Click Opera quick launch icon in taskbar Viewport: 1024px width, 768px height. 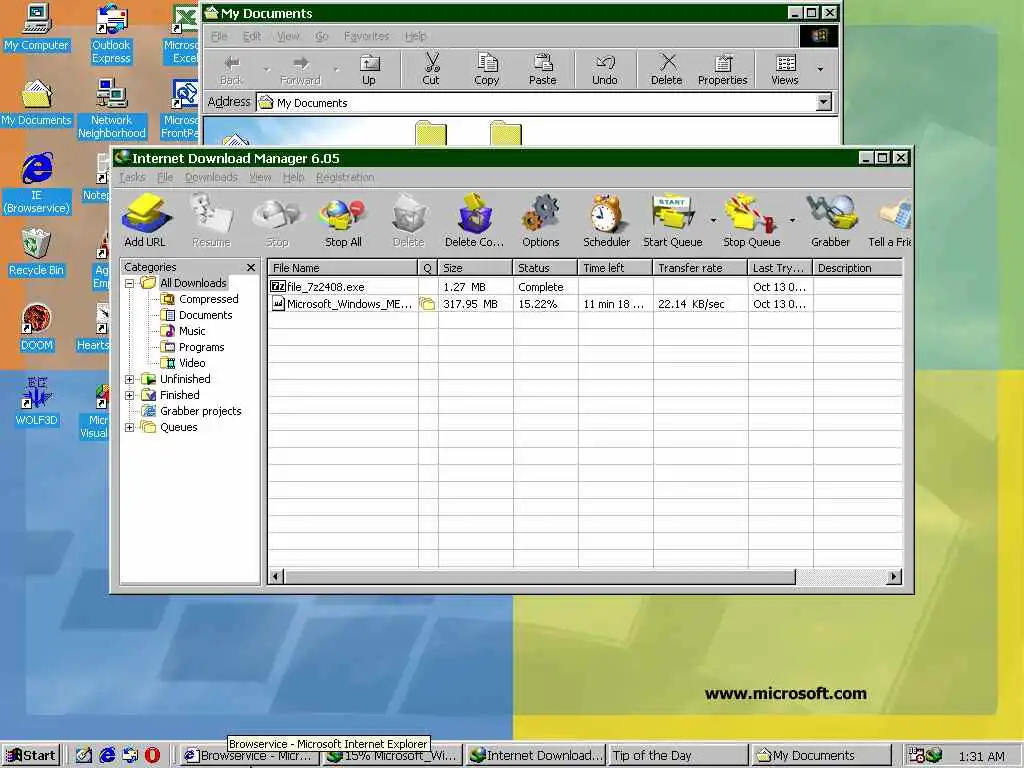(152, 755)
